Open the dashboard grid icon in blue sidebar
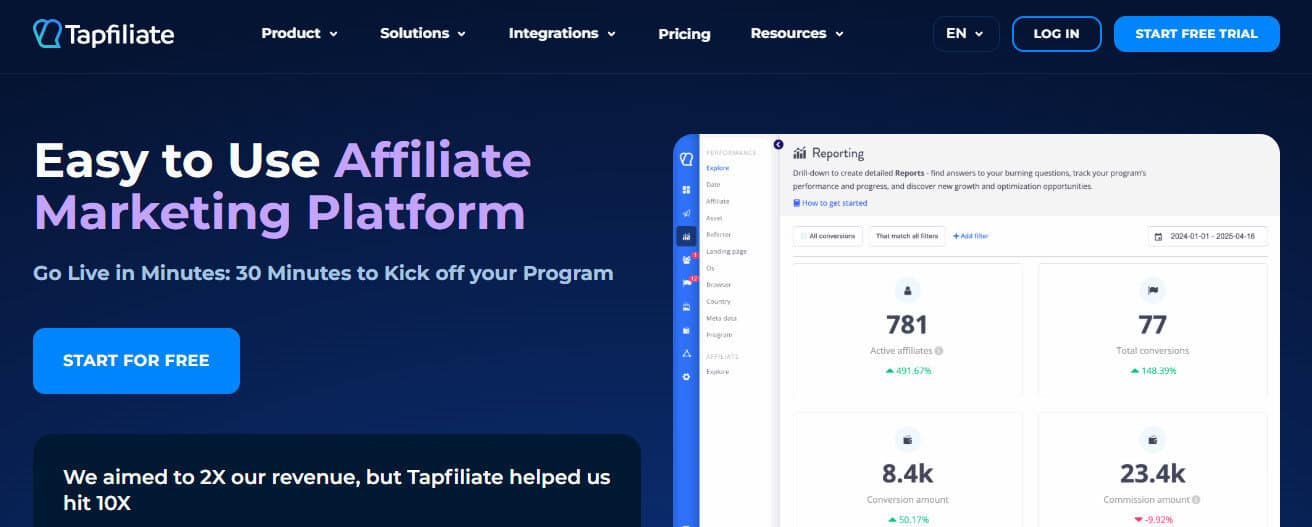 pos(686,189)
